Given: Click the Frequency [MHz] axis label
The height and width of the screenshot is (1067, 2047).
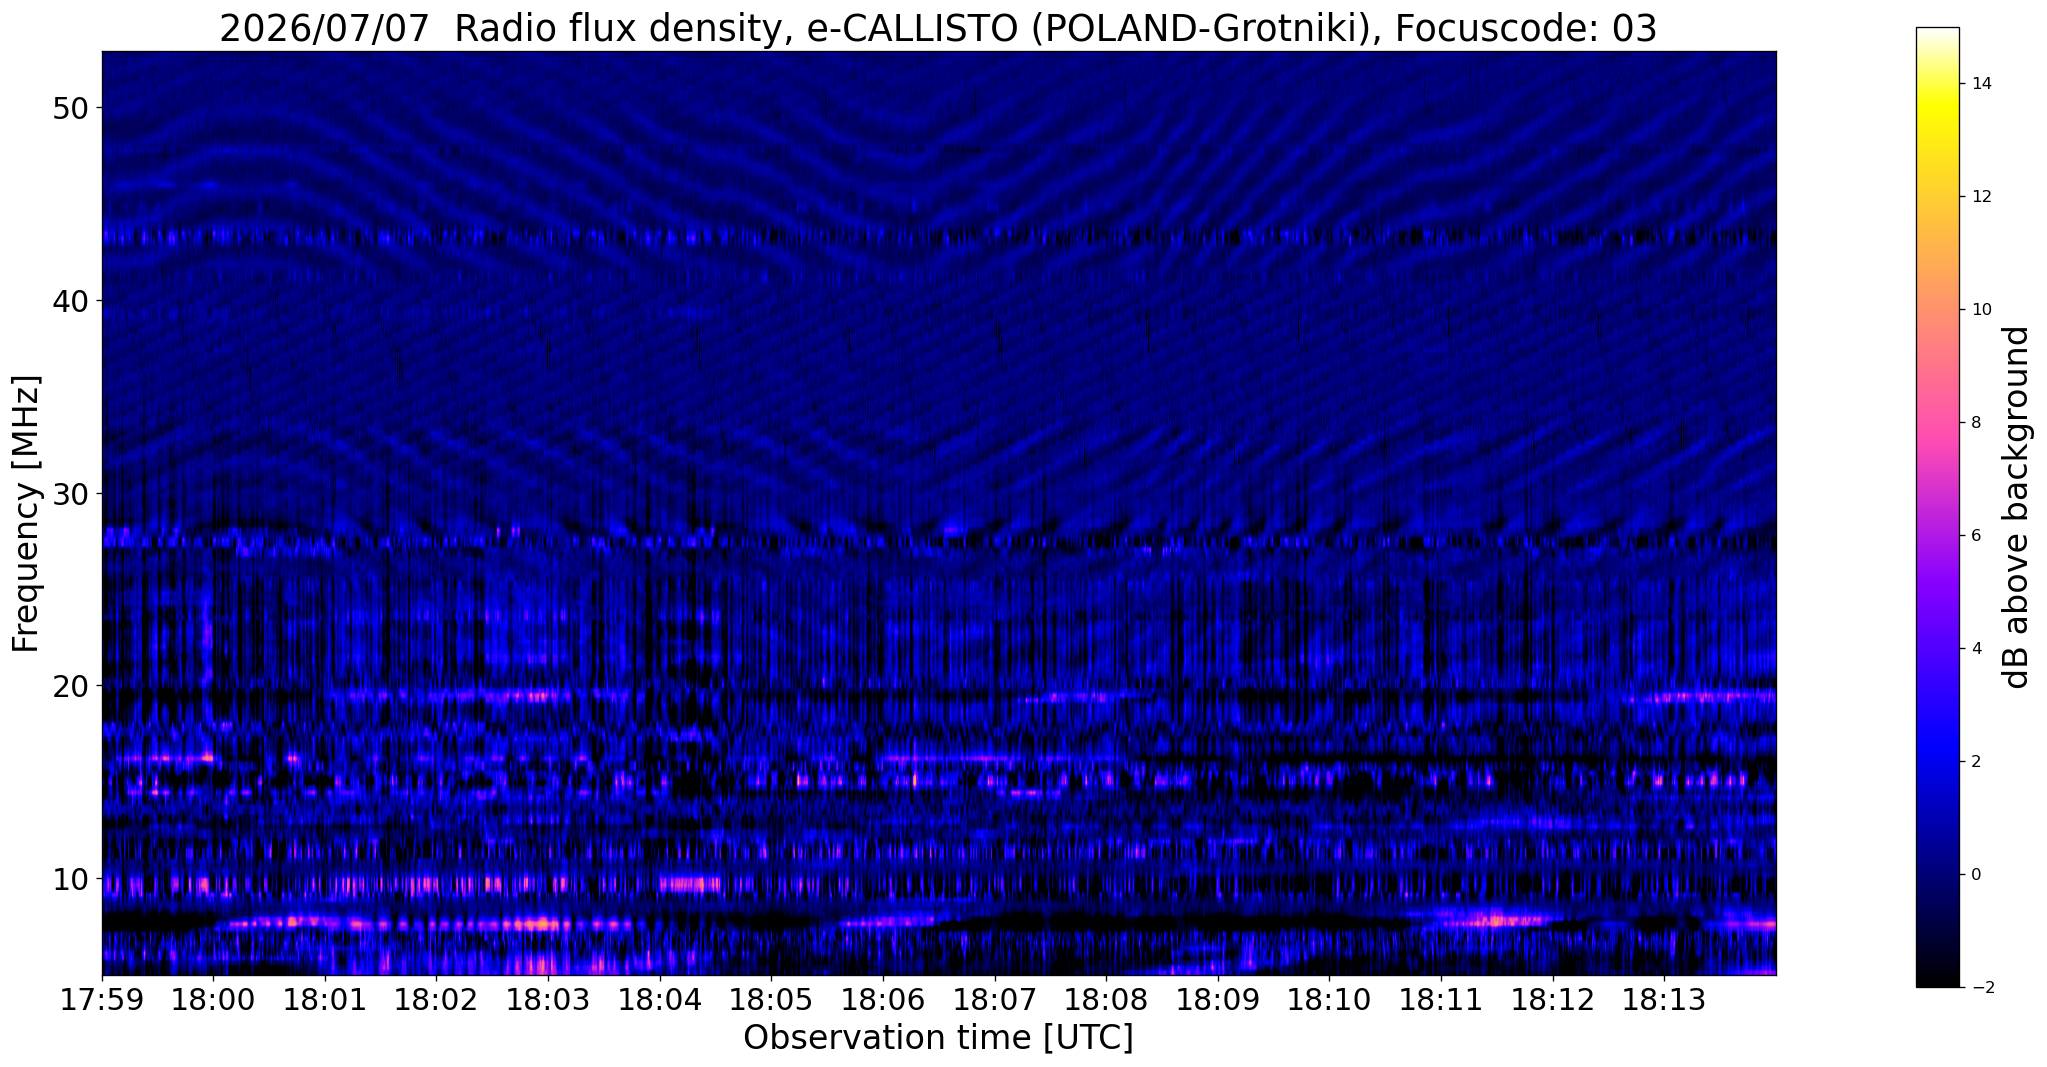Looking at the screenshot, I should [x=26, y=514].
